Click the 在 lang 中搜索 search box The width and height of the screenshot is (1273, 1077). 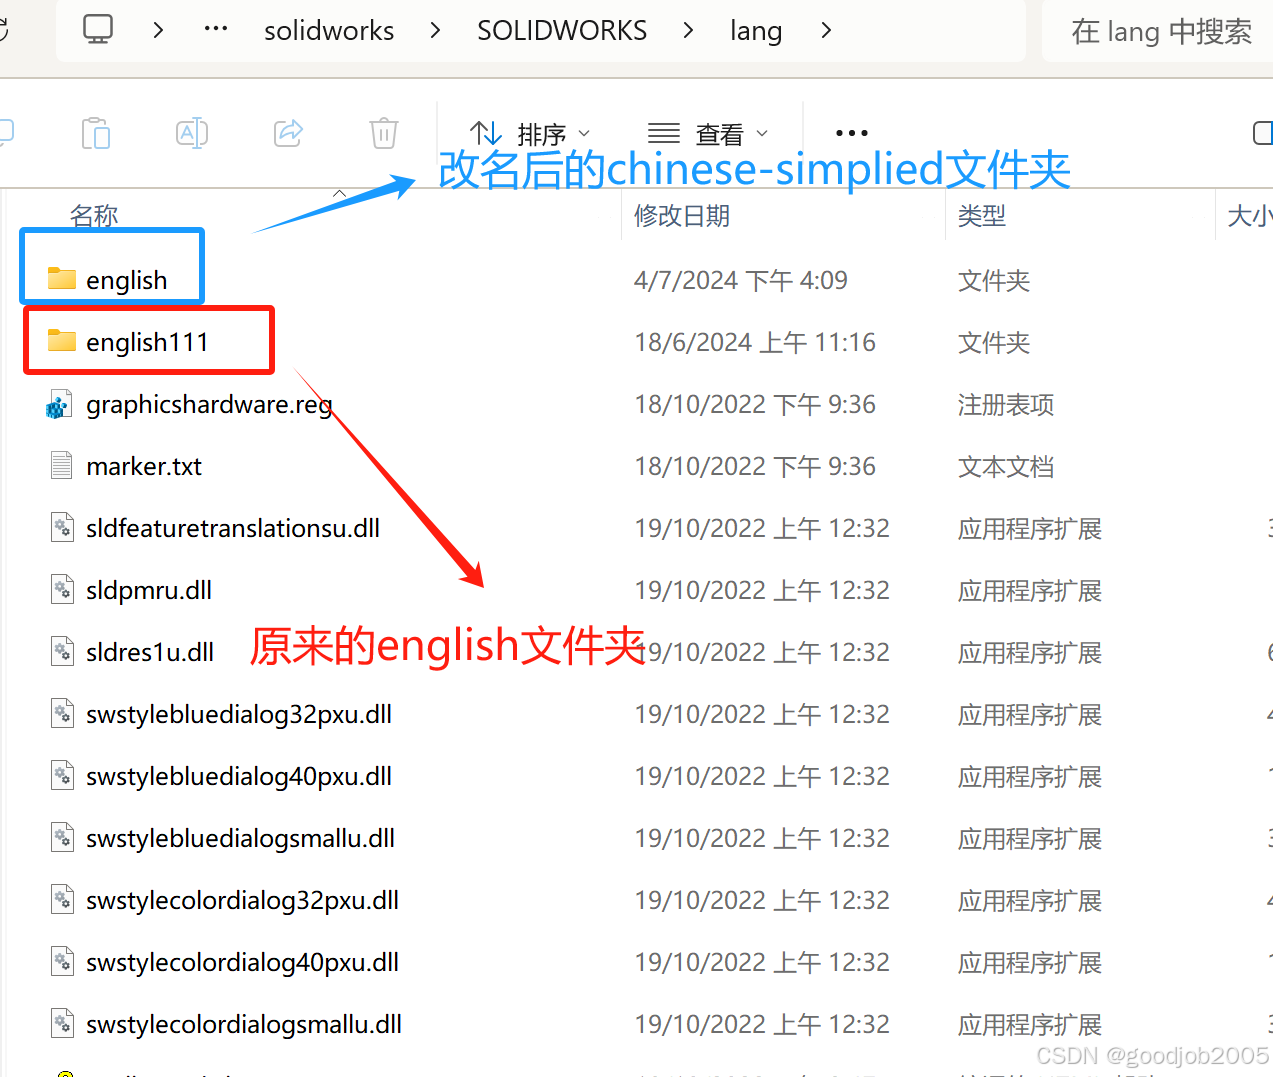1161,31
